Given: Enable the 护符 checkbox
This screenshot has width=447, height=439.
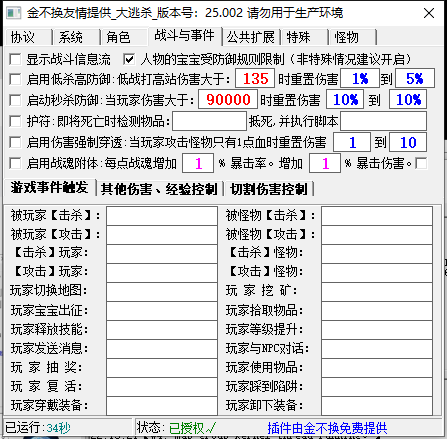Looking at the screenshot, I should point(15,121).
